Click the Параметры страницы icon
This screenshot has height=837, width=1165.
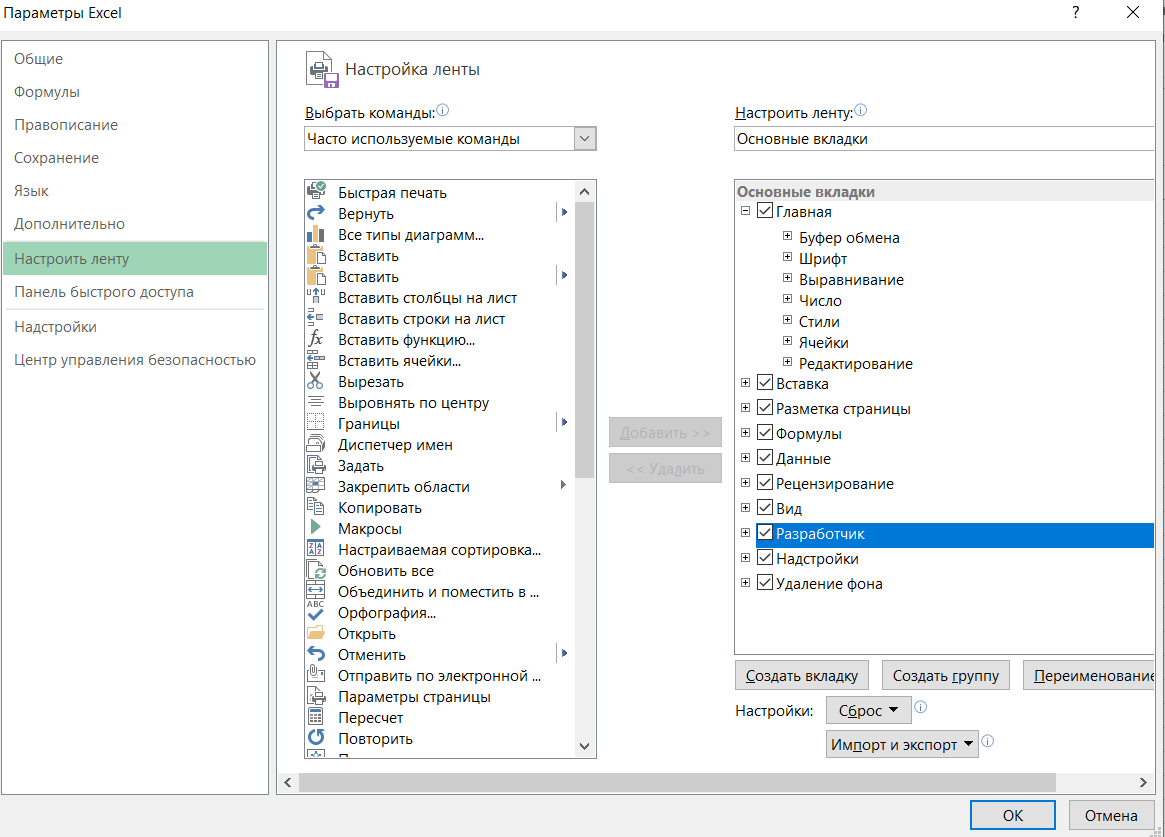pyautogui.click(x=317, y=697)
